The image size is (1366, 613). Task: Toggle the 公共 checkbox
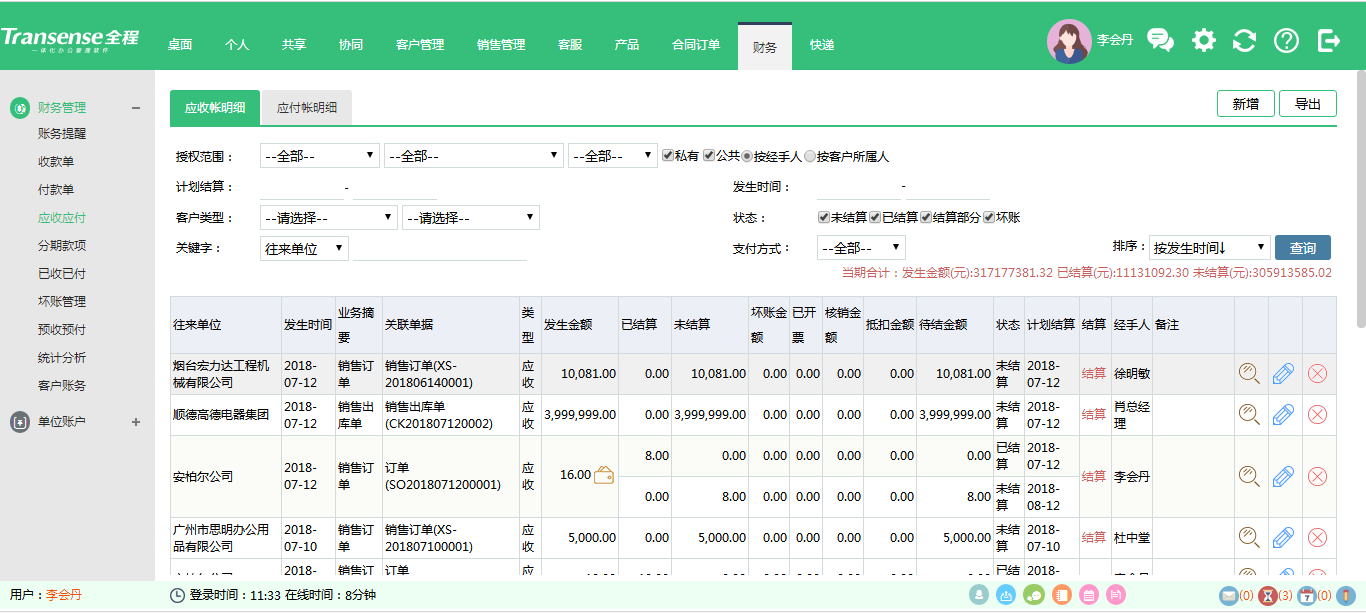point(709,156)
